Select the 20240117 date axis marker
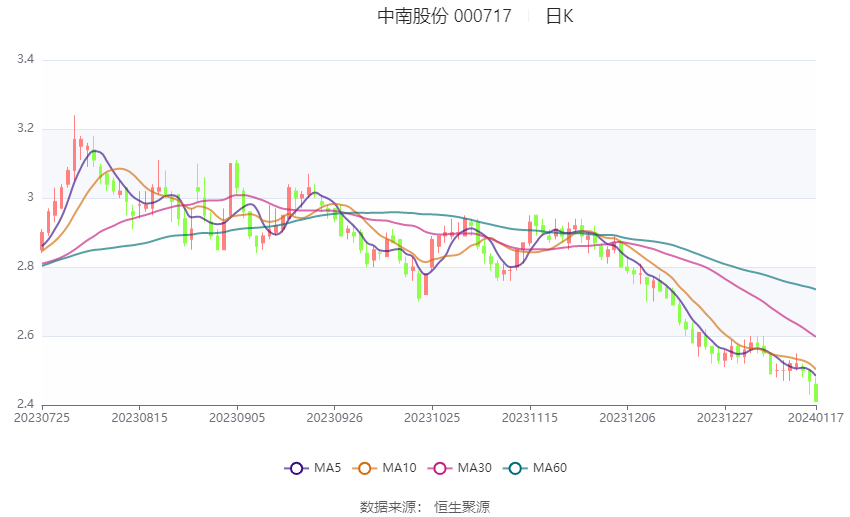 [x=816, y=418]
